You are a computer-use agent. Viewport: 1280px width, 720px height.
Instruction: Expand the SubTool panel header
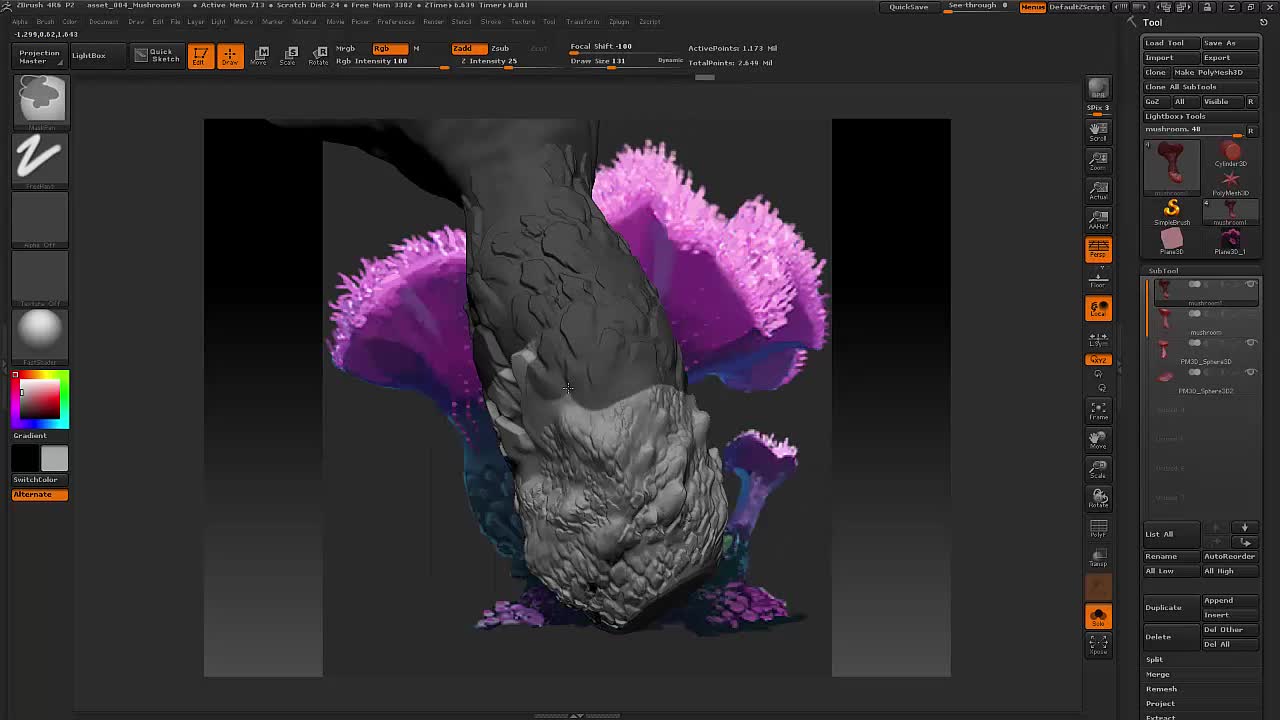1163,270
